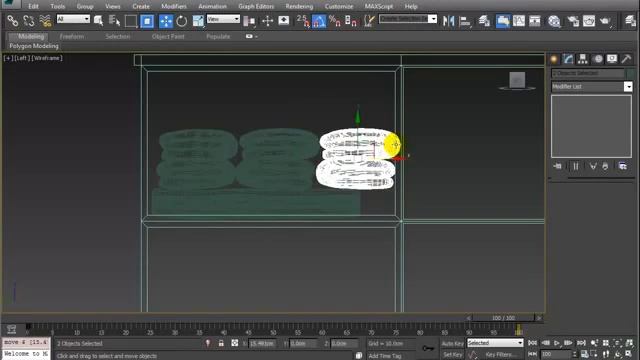640x360 pixels.
Task: Open Curve Editor icon
Action: click(519, 21)
